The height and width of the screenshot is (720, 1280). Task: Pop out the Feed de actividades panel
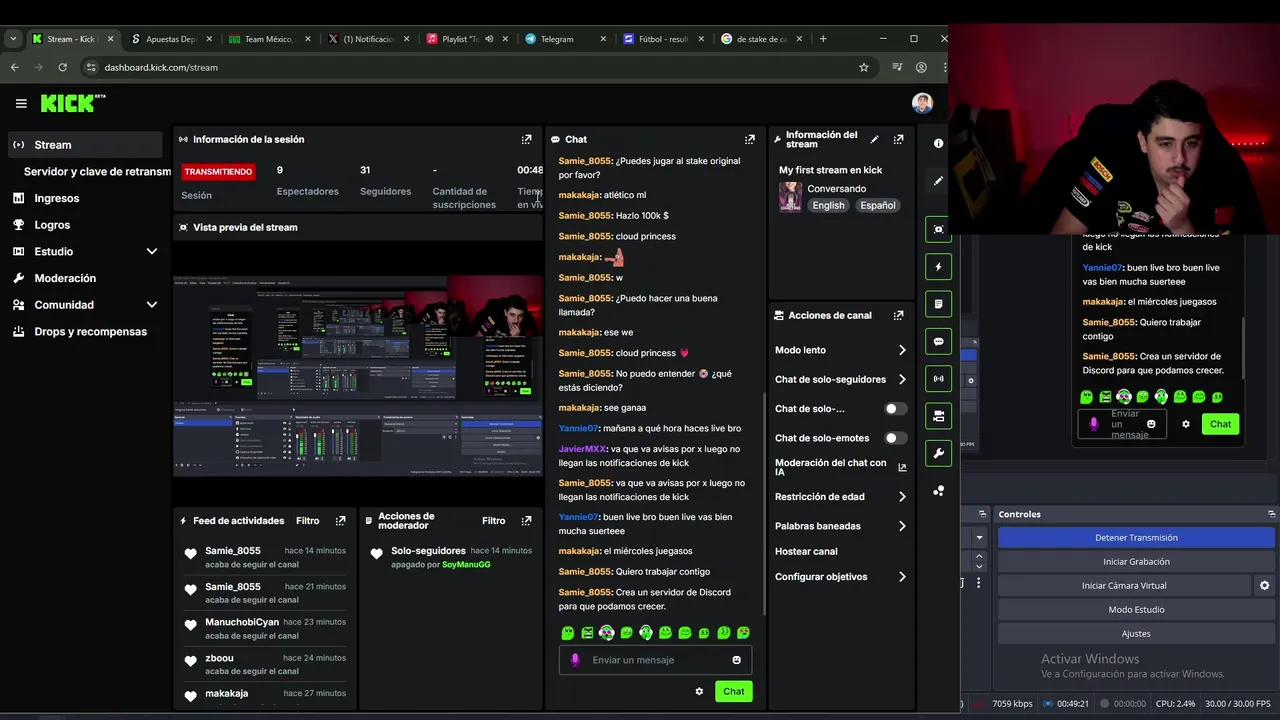coord(340,521)
